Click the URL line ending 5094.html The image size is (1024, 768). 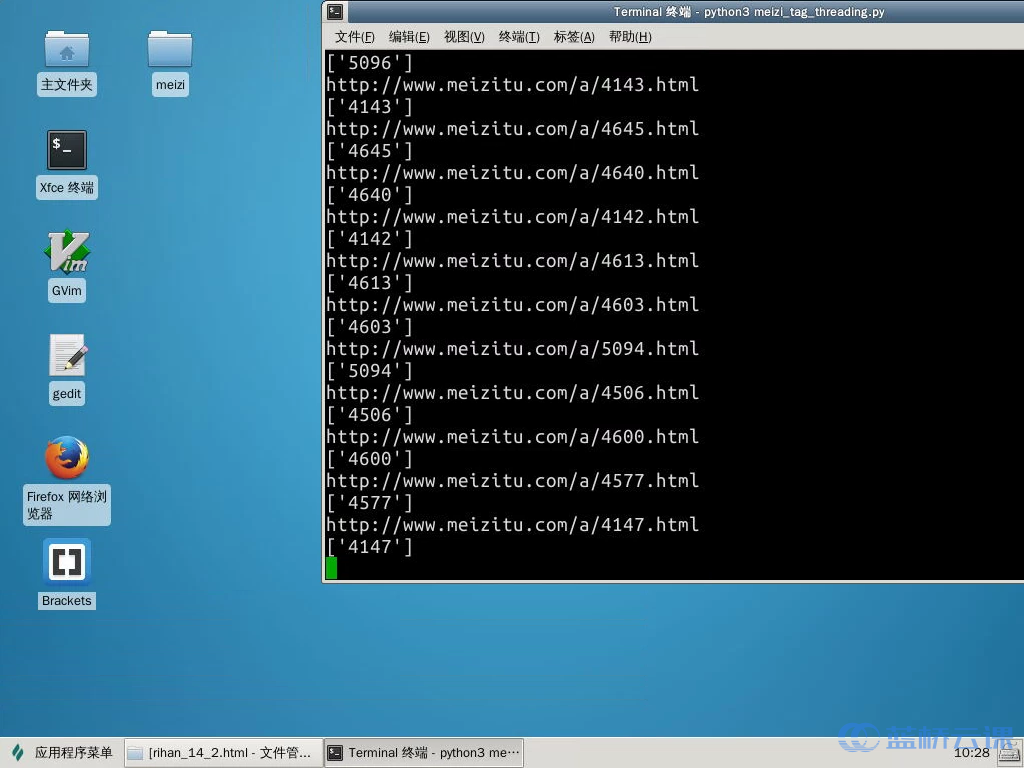(x=512, y=349)
